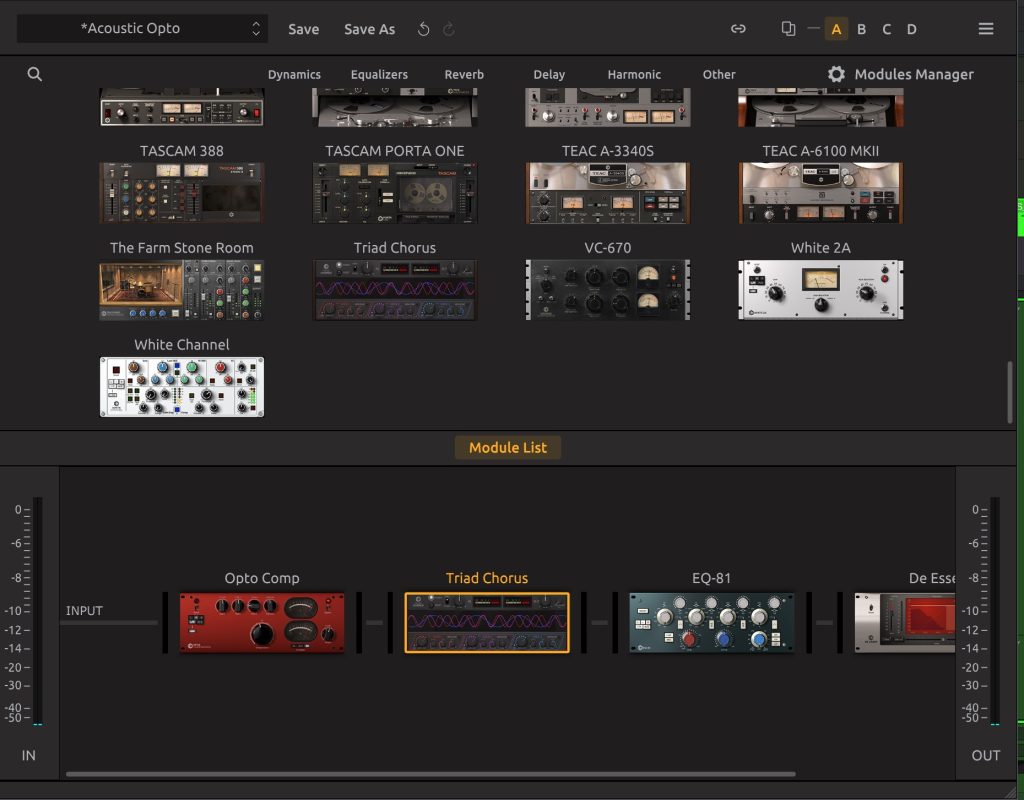Viewport: 1024px width, 800px height.
Task: Click the Save button
Action: pos(303,29)
